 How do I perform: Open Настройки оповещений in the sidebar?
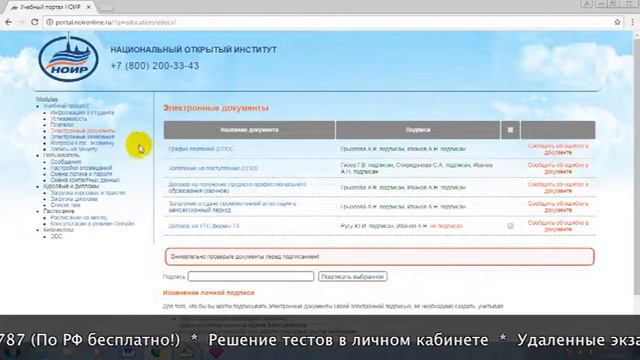pos(81,168)
